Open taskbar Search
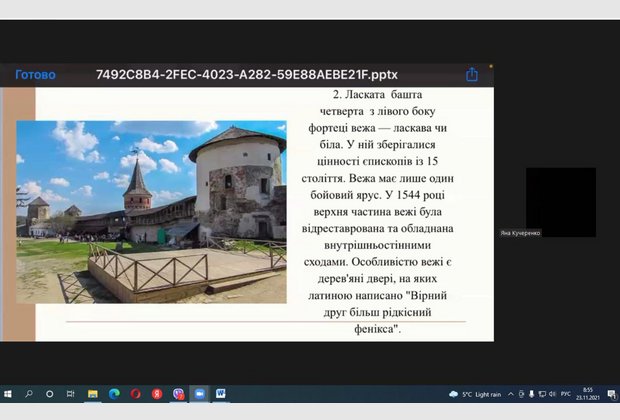 pyautogui.click(x=29, y=394)
